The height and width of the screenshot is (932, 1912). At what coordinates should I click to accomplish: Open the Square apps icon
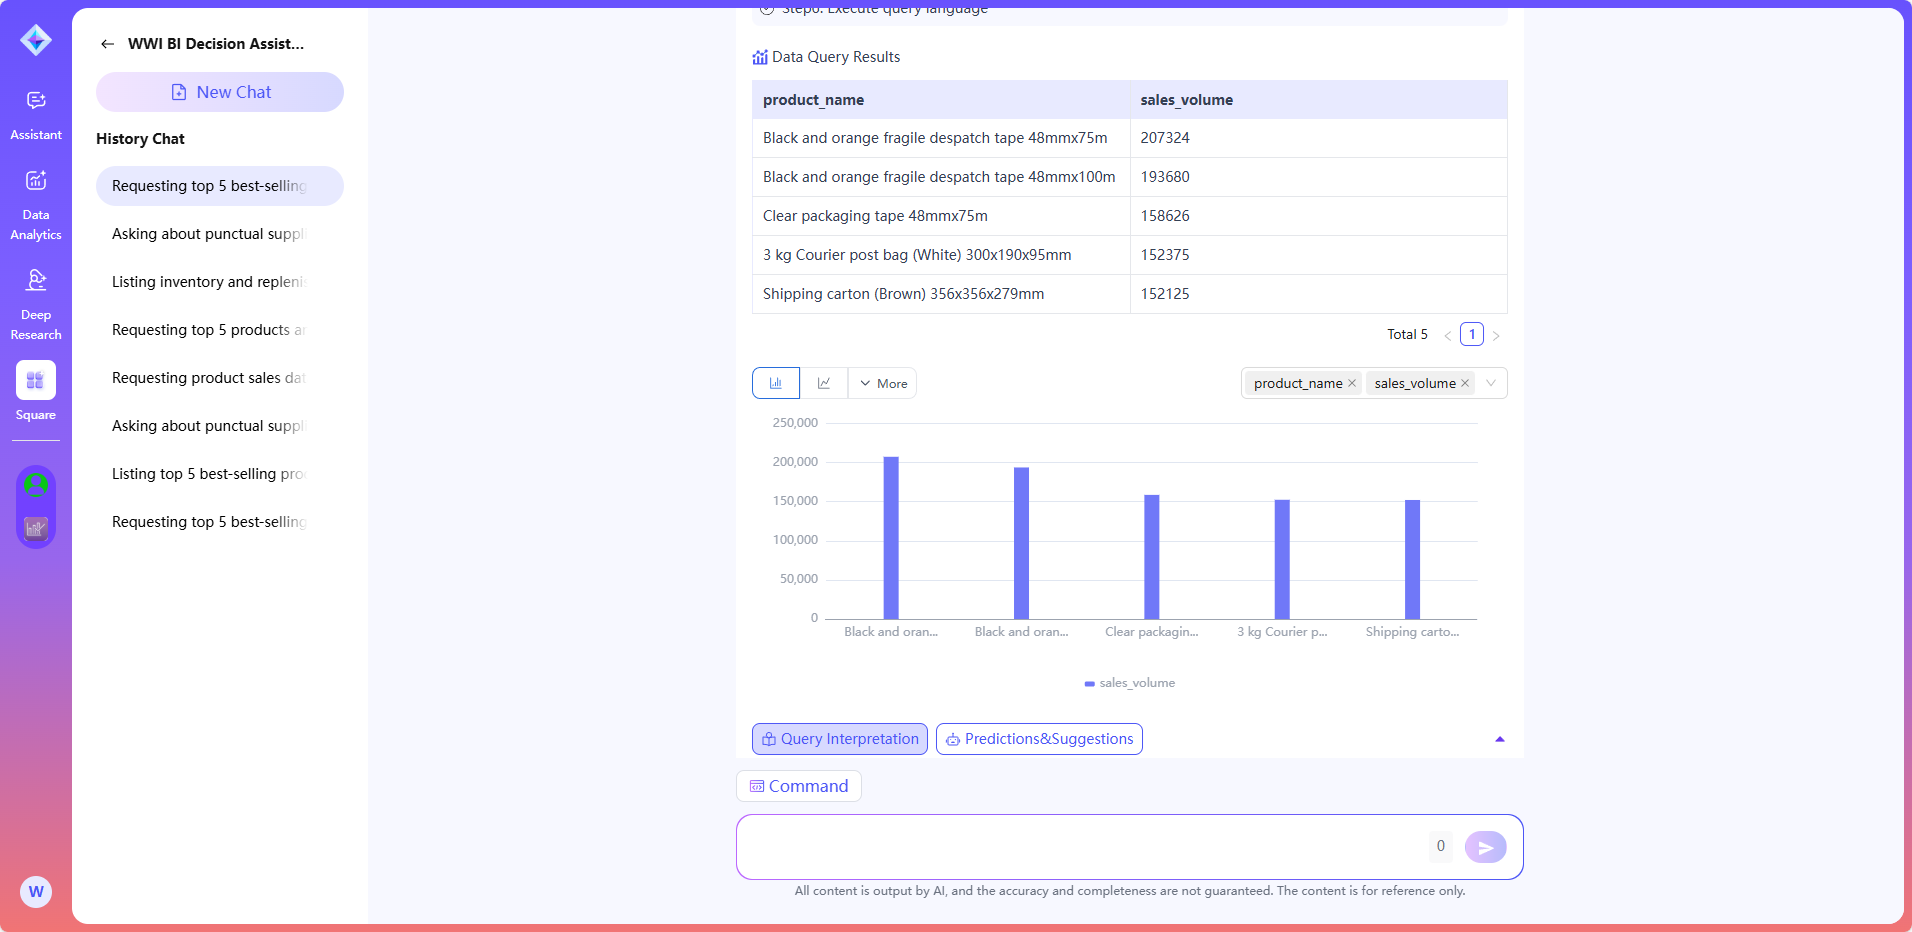click(36, 382)
